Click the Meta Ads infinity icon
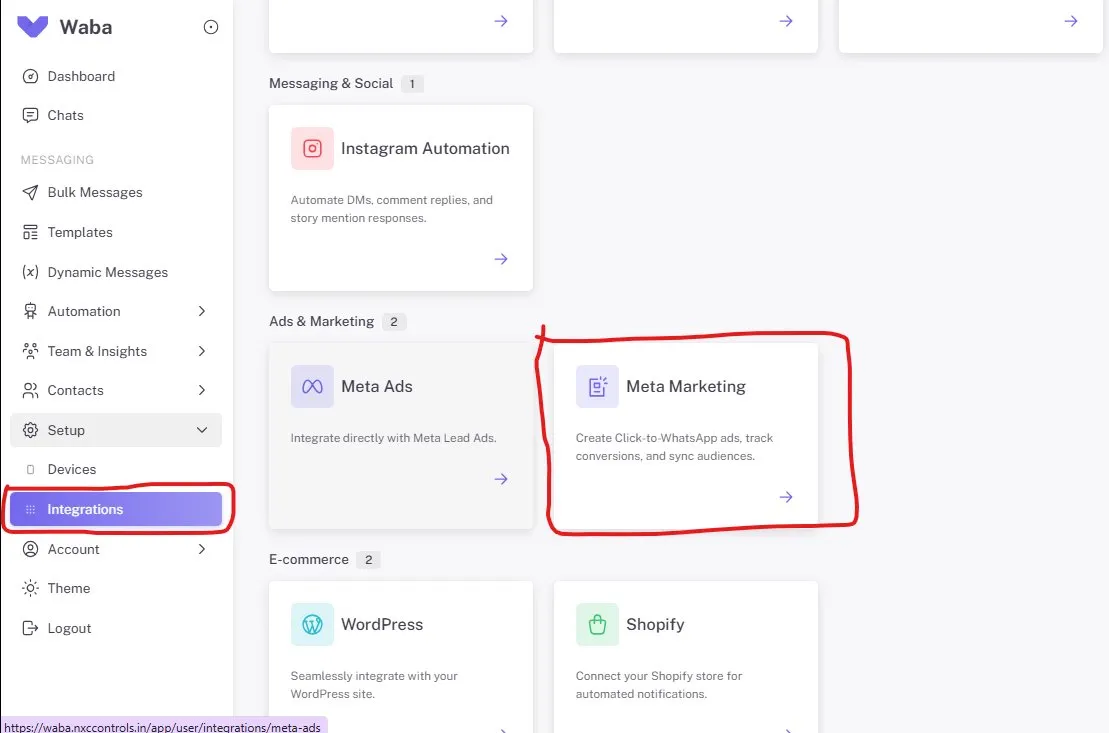The image size is (1109, 733). [312, 386]
